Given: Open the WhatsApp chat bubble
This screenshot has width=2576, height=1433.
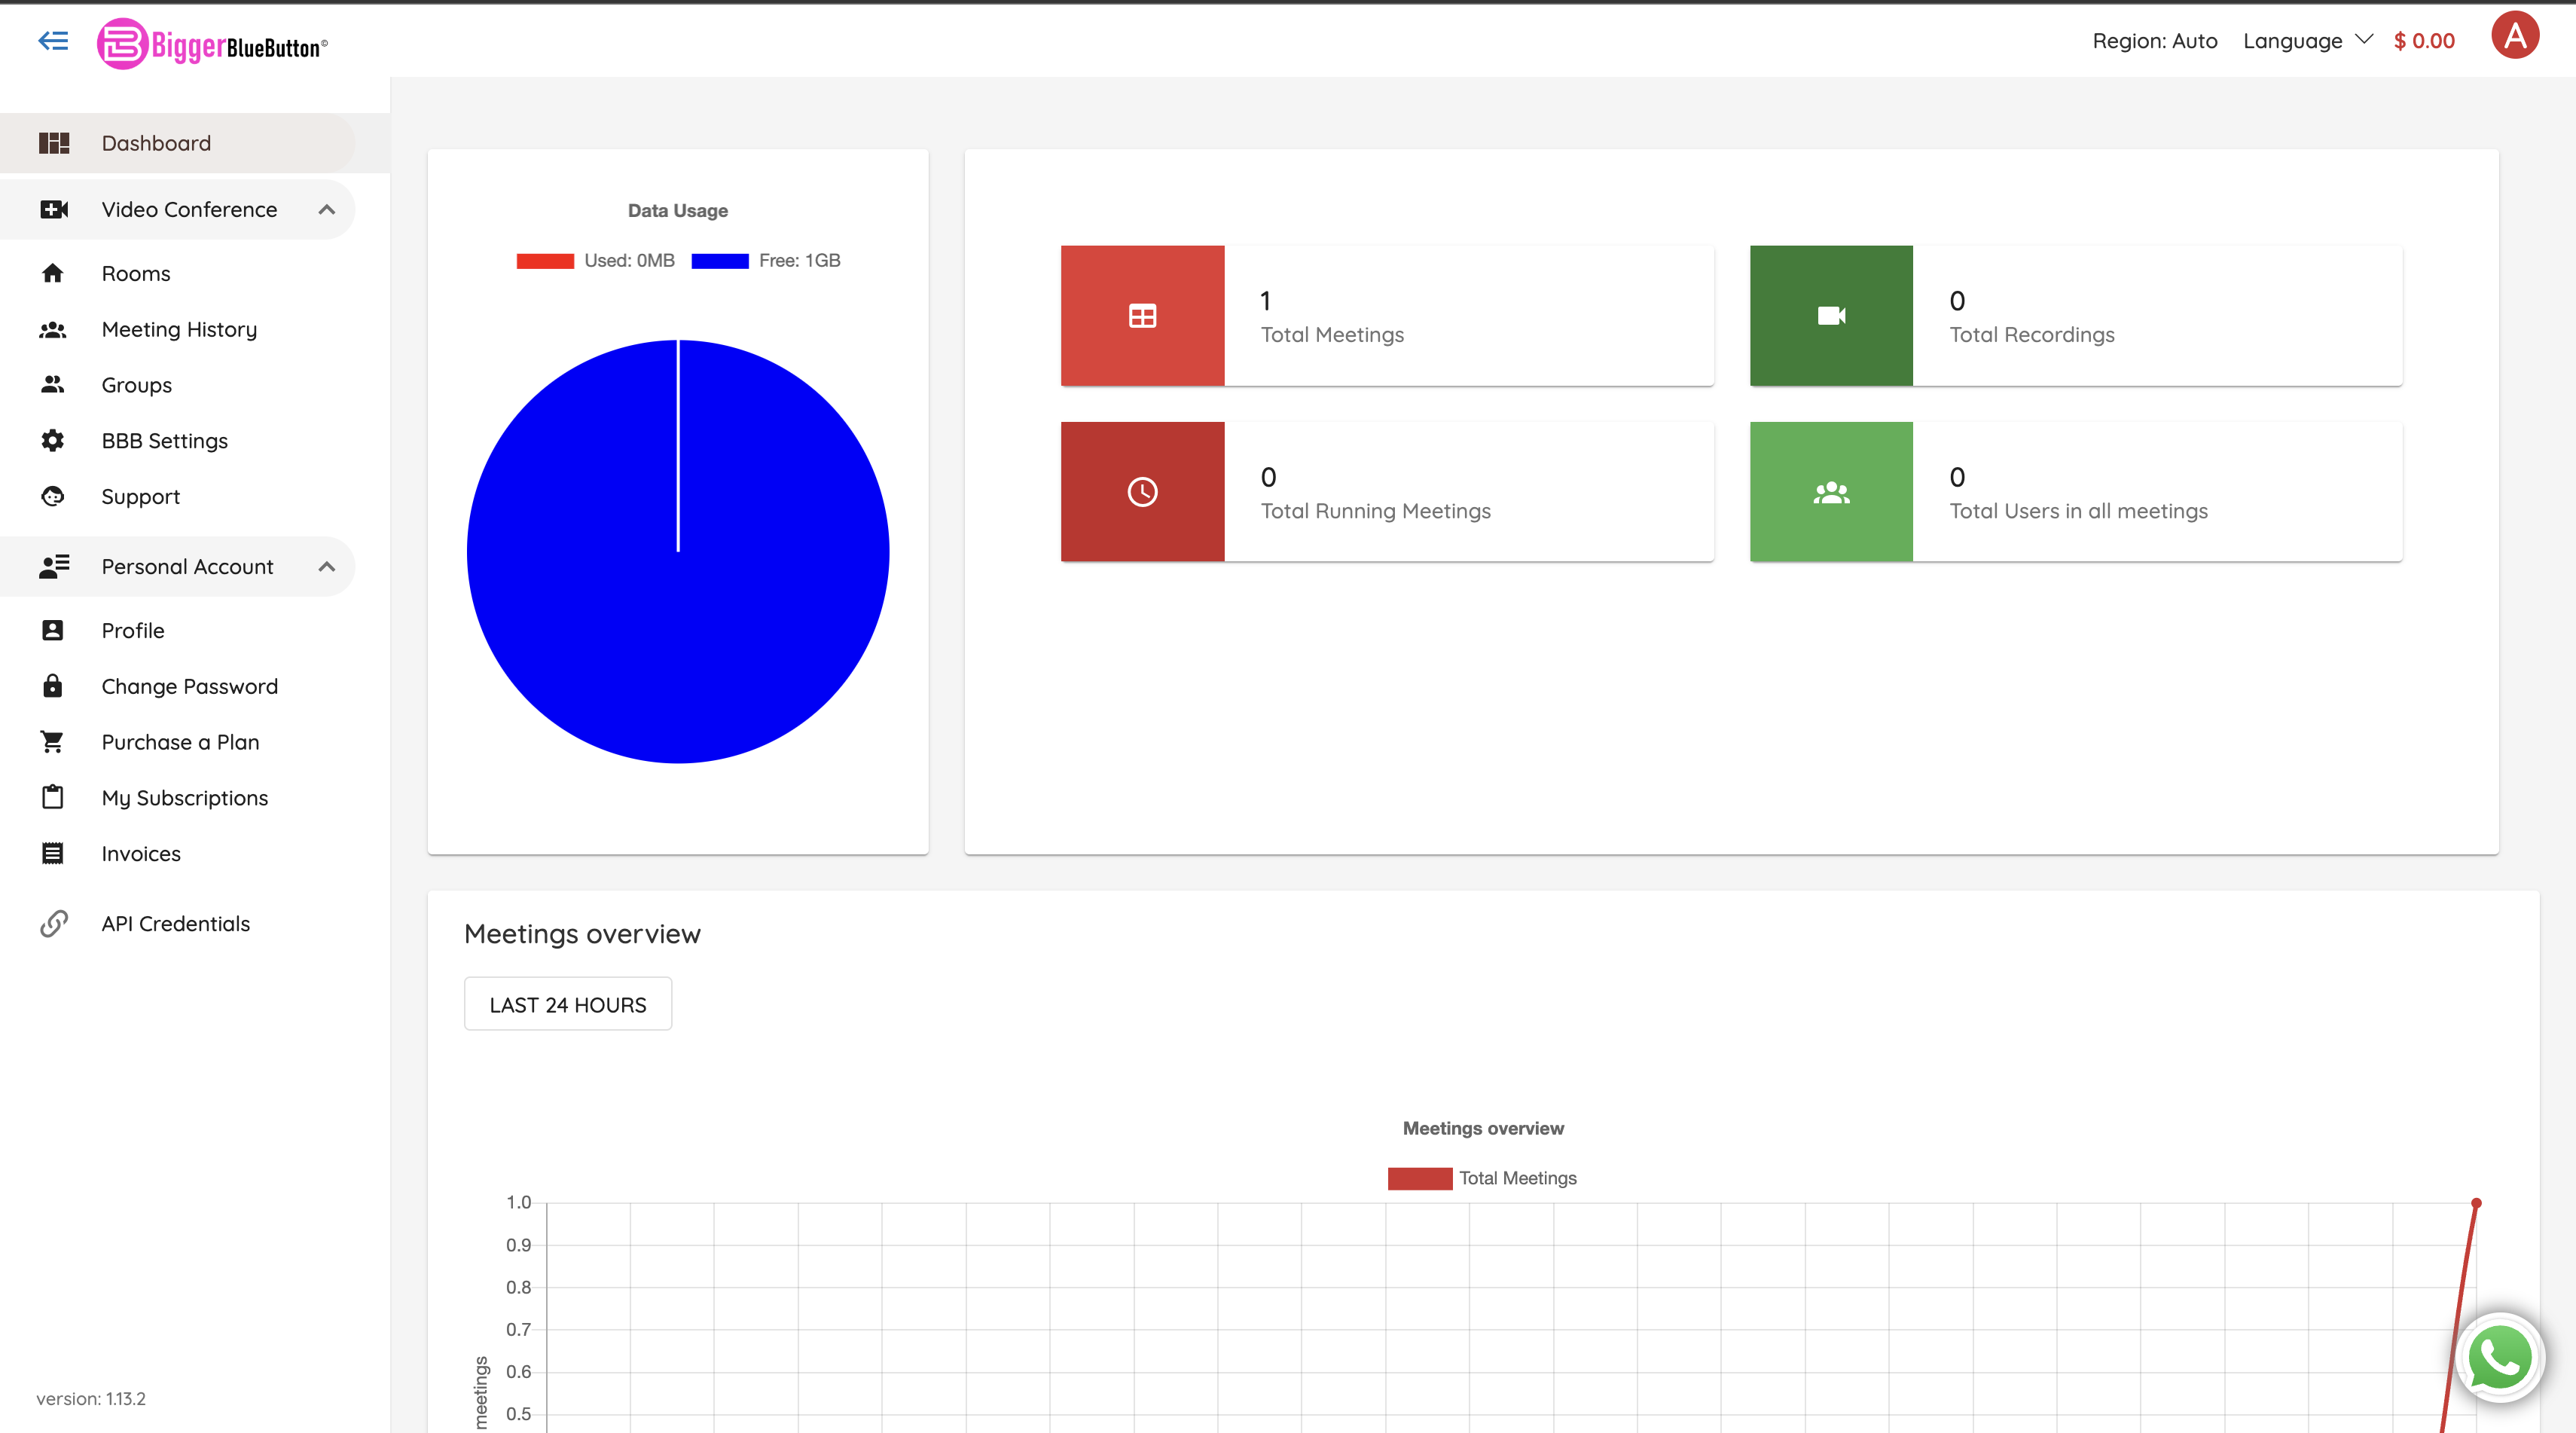Looking at the screenshot, I should click(2499, 1358).
